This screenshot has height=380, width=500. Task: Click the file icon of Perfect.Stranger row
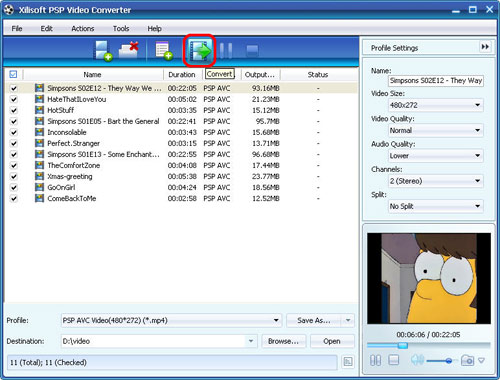point(39,143)
